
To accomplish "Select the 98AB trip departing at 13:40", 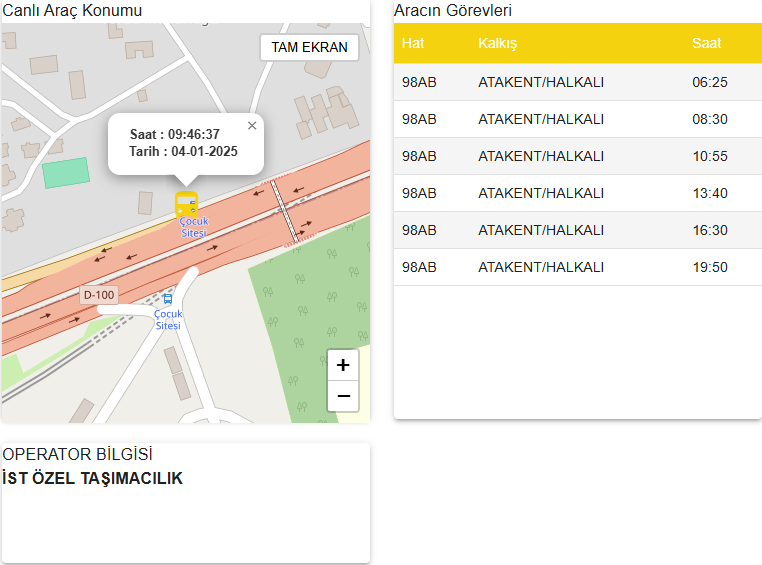I will (x=577, y=193).
